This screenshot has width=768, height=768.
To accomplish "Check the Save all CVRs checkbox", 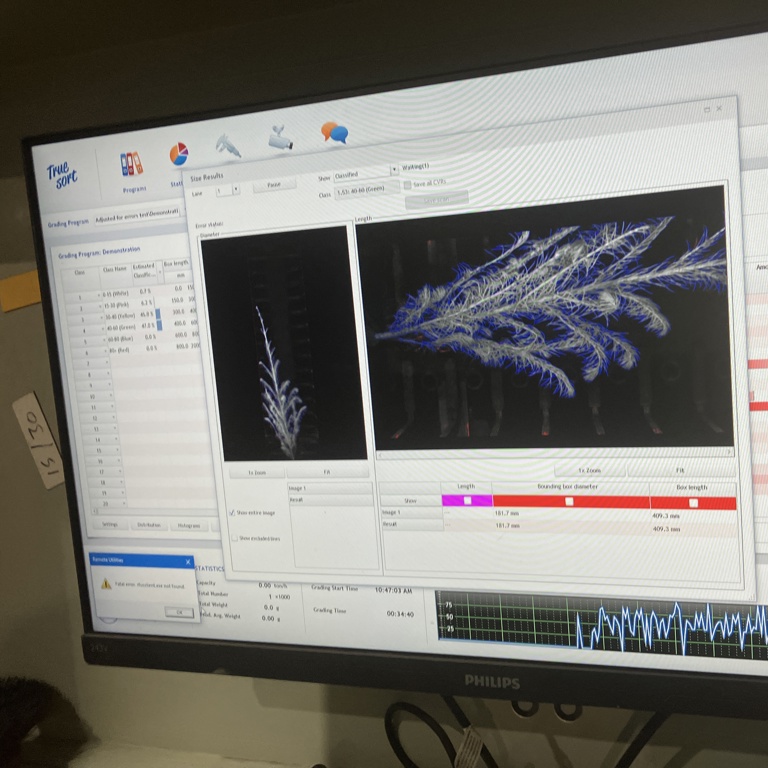I will [406, 184].
